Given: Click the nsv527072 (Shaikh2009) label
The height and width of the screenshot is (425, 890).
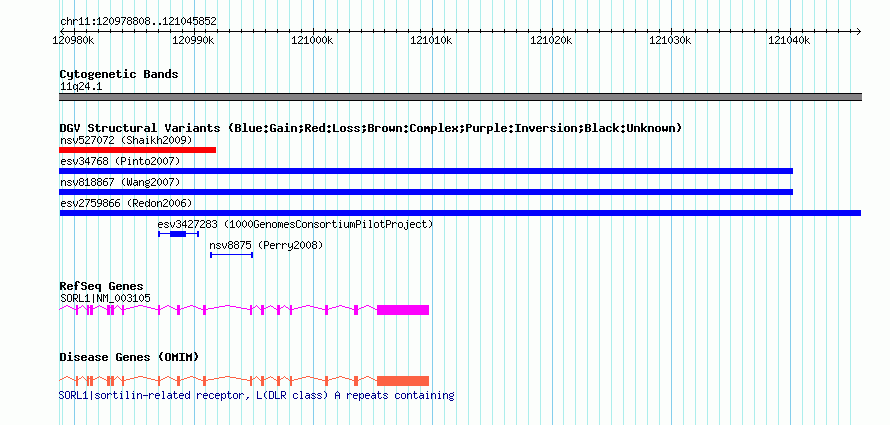Looking at the screenshot, I should tap(126, 140).
